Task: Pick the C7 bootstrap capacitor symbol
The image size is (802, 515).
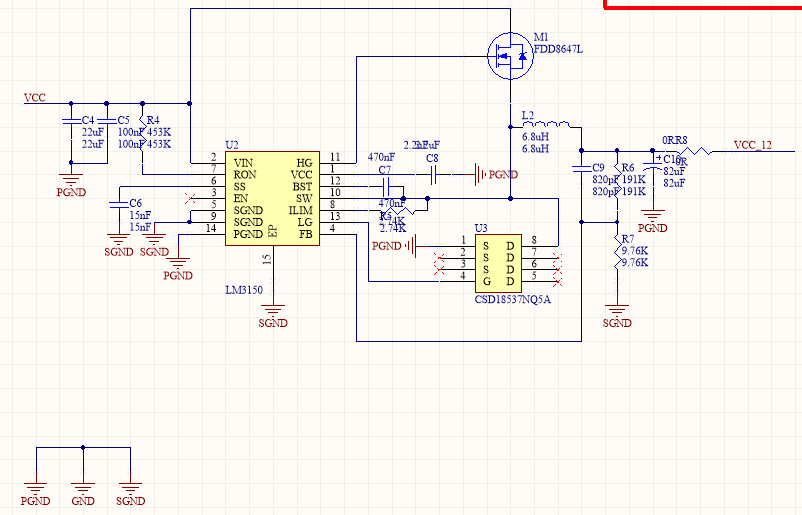Action: click(385, 186)
